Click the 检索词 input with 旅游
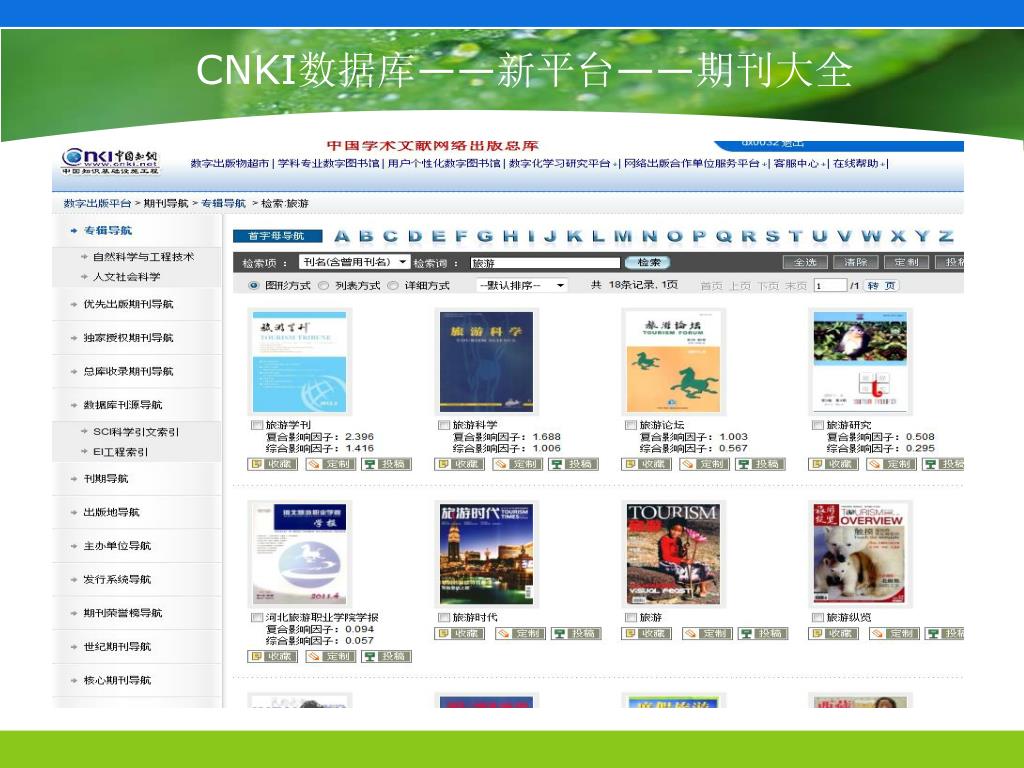The height and width of the screenshot is (768, 1024). (545, 263)
